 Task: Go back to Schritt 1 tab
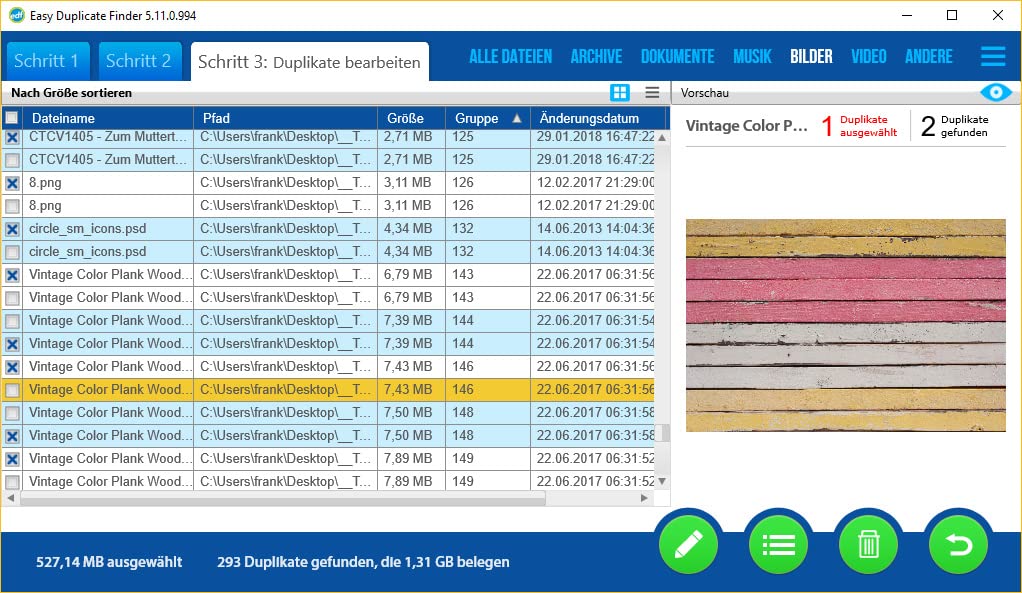coord(47,61)
